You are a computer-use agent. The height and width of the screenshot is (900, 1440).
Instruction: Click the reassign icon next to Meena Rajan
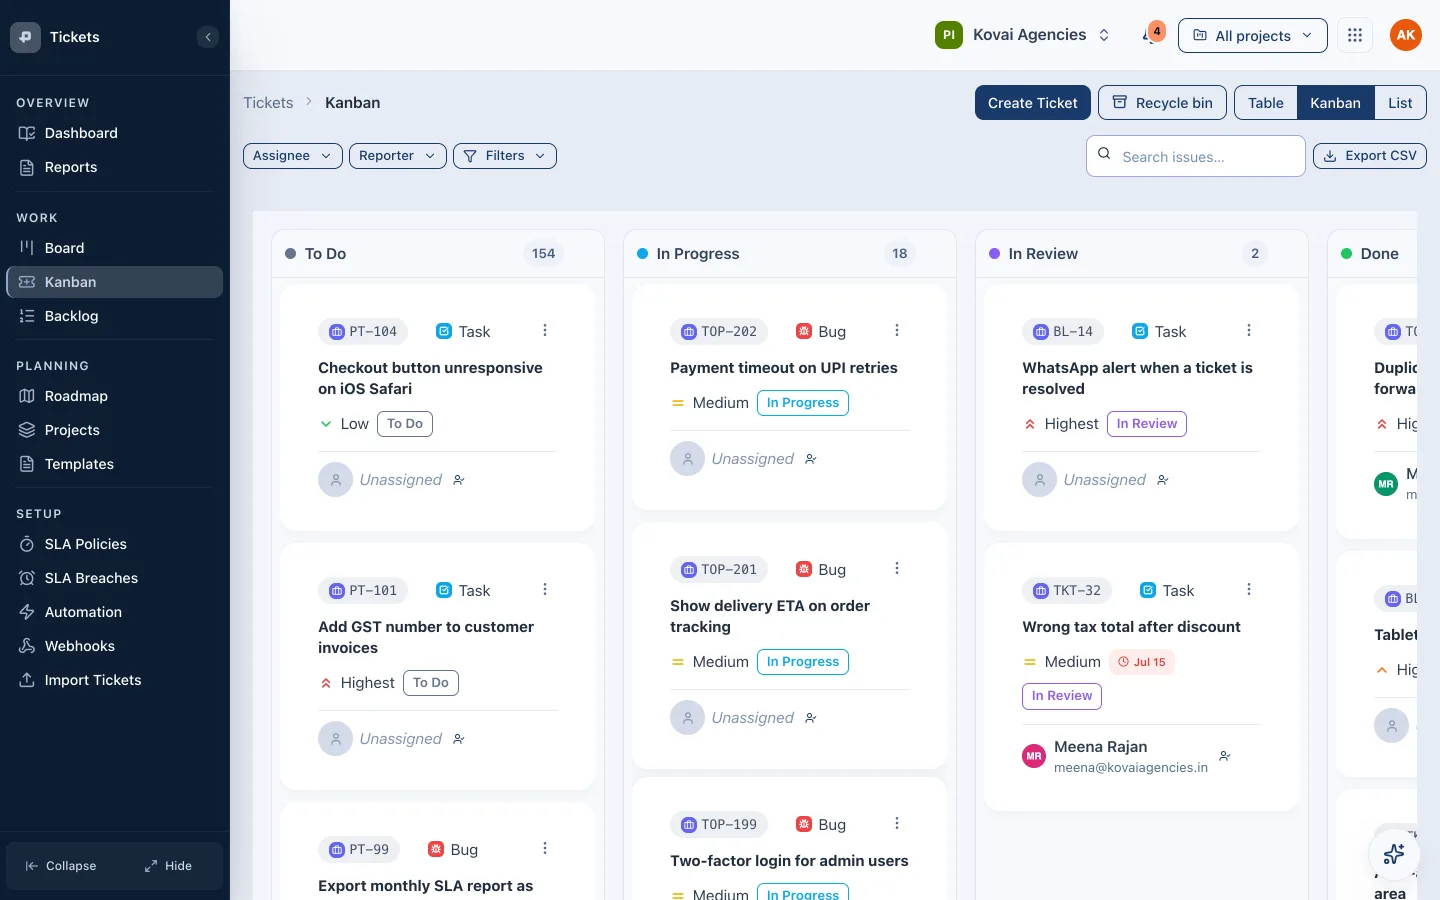pyautogui.click(x=1225, y=756)
